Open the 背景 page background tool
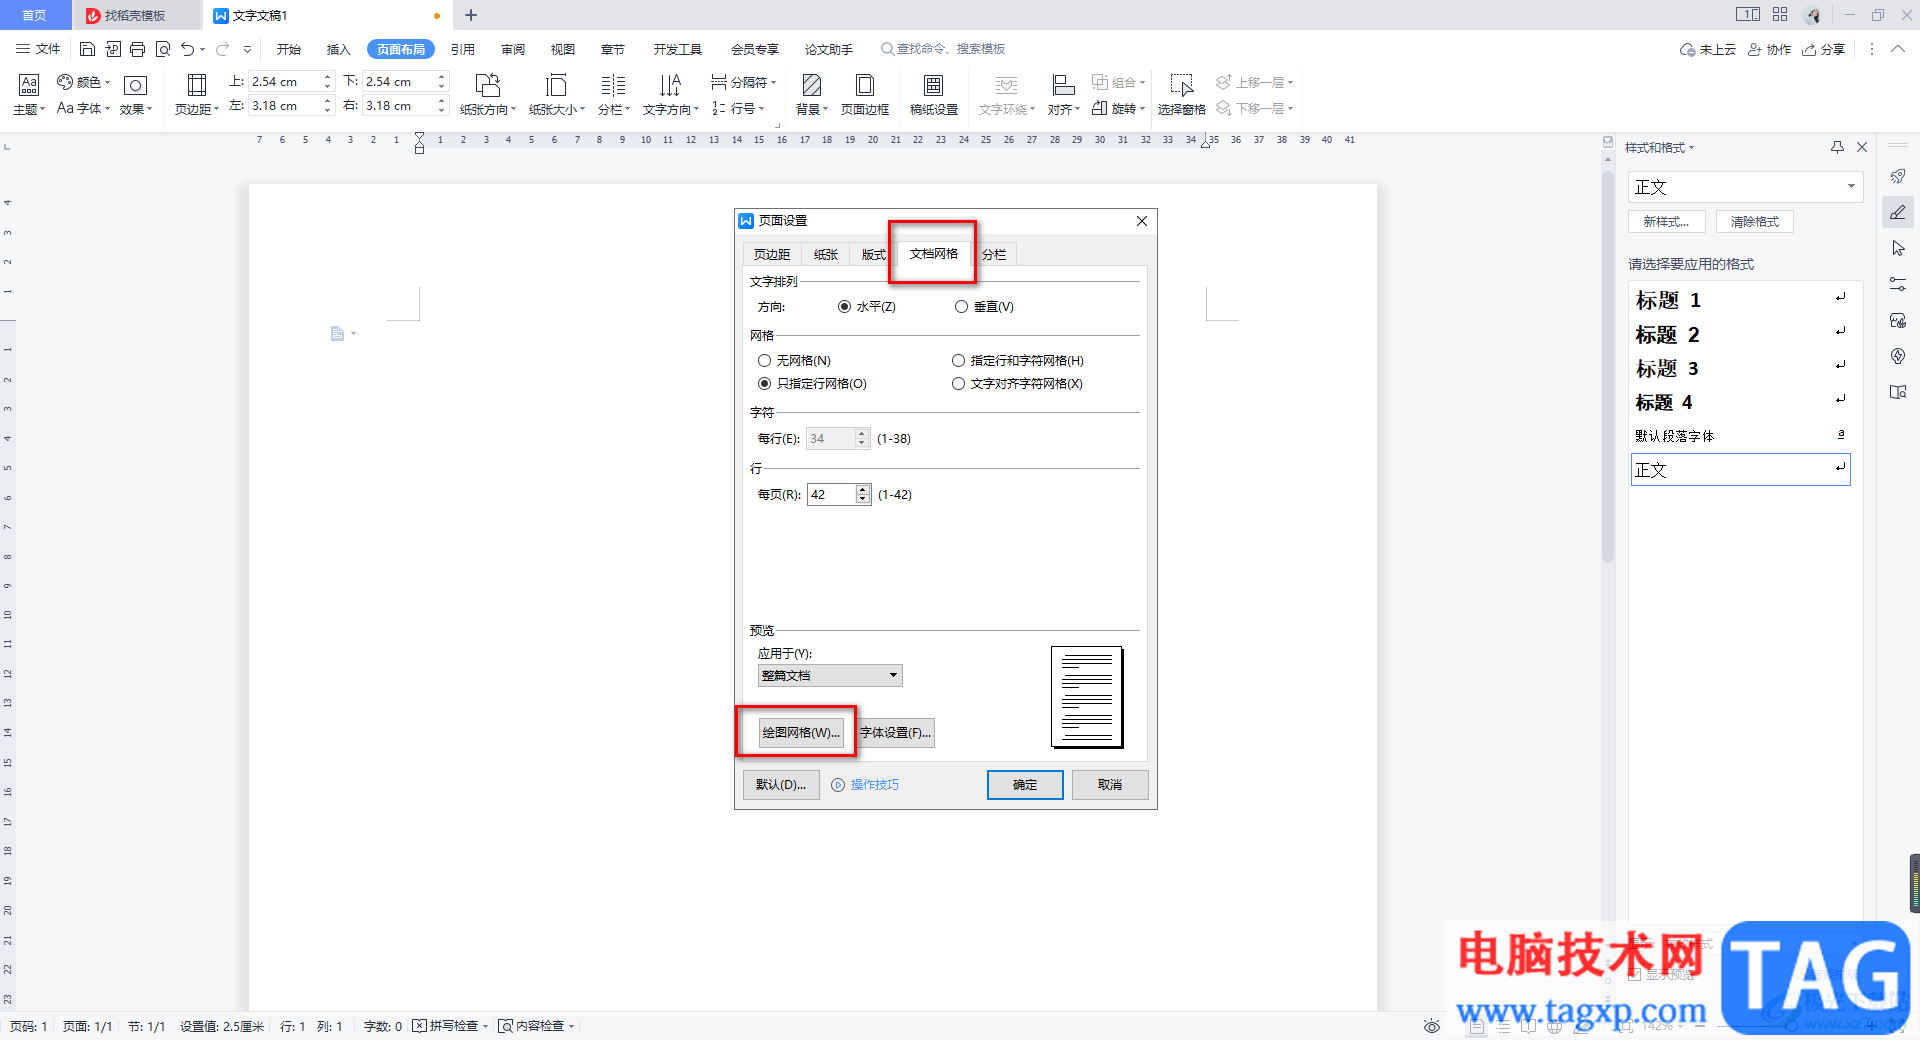 pos(812,95)
